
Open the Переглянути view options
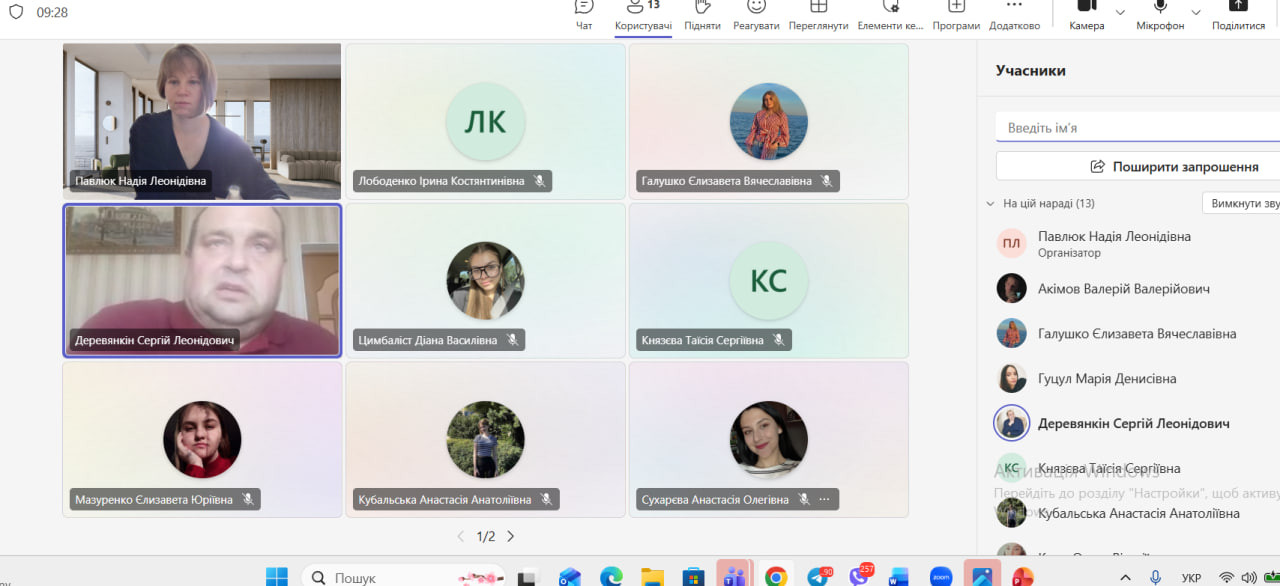pyautogui.click(x=818, y=14)
